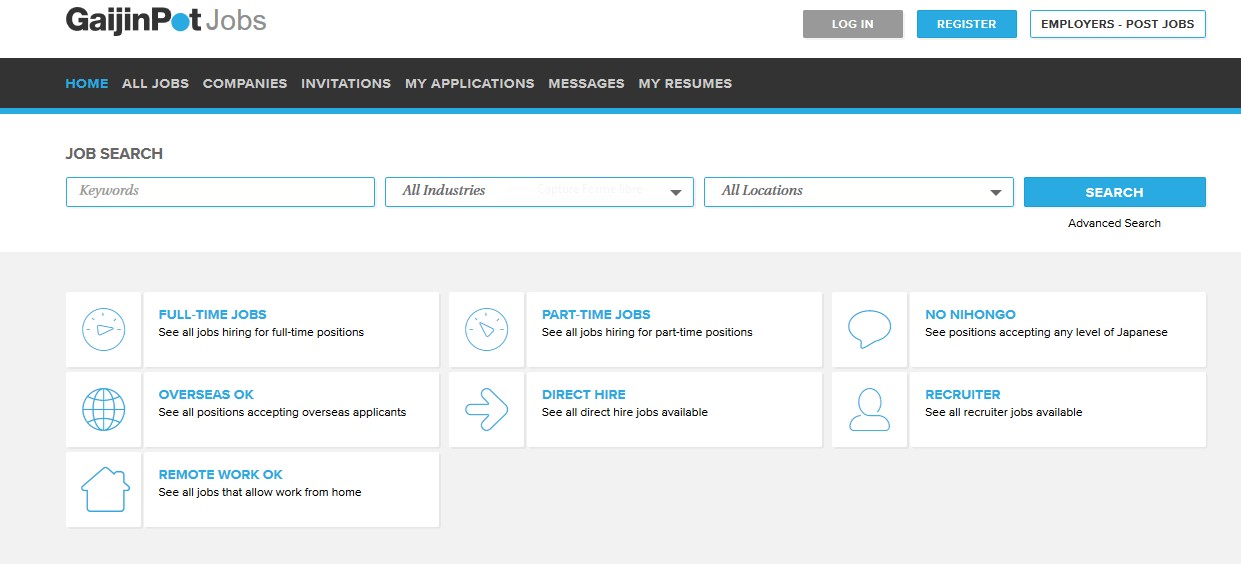This screenshot has width=1241, height=564.
Task: Click 'See all jobs that allow work from home'
Action: click(x=260, y=492)
